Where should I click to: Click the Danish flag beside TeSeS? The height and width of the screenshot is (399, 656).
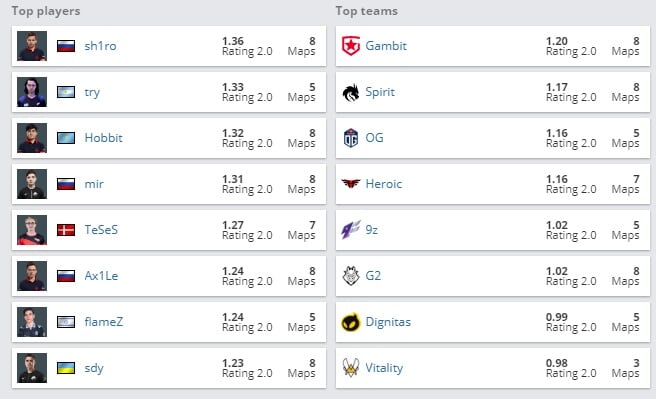coord(66,230)
